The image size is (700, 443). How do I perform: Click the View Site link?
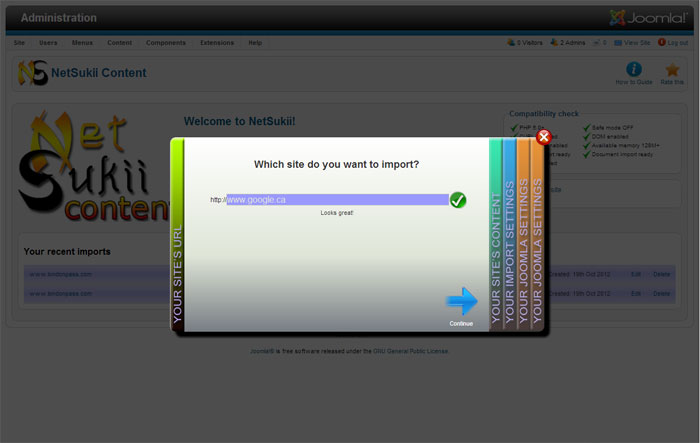(x=632, y=42)
